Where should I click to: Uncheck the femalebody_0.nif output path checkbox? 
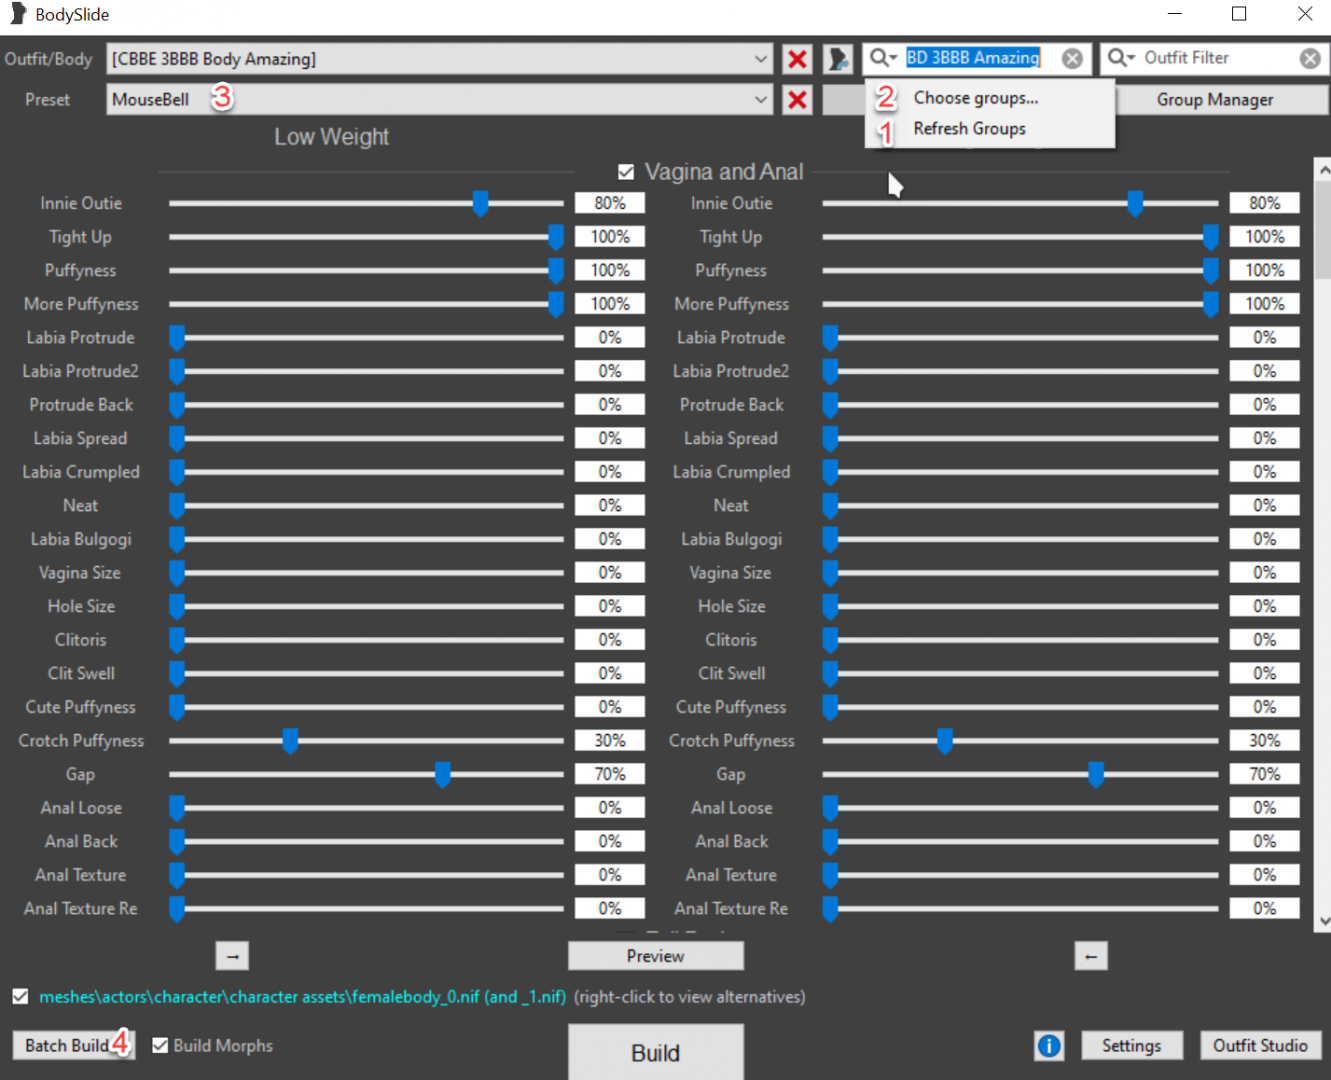pos(20,997)
